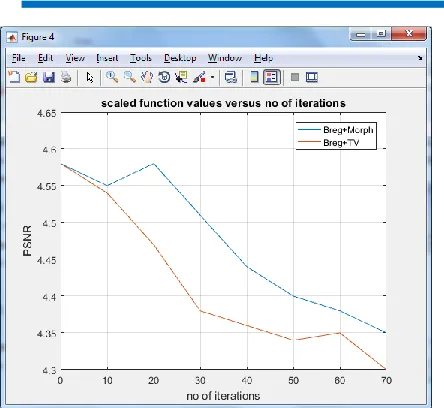Open the Help menu
The height and width of the screenshot is (408, 444).
click(263, 58)
